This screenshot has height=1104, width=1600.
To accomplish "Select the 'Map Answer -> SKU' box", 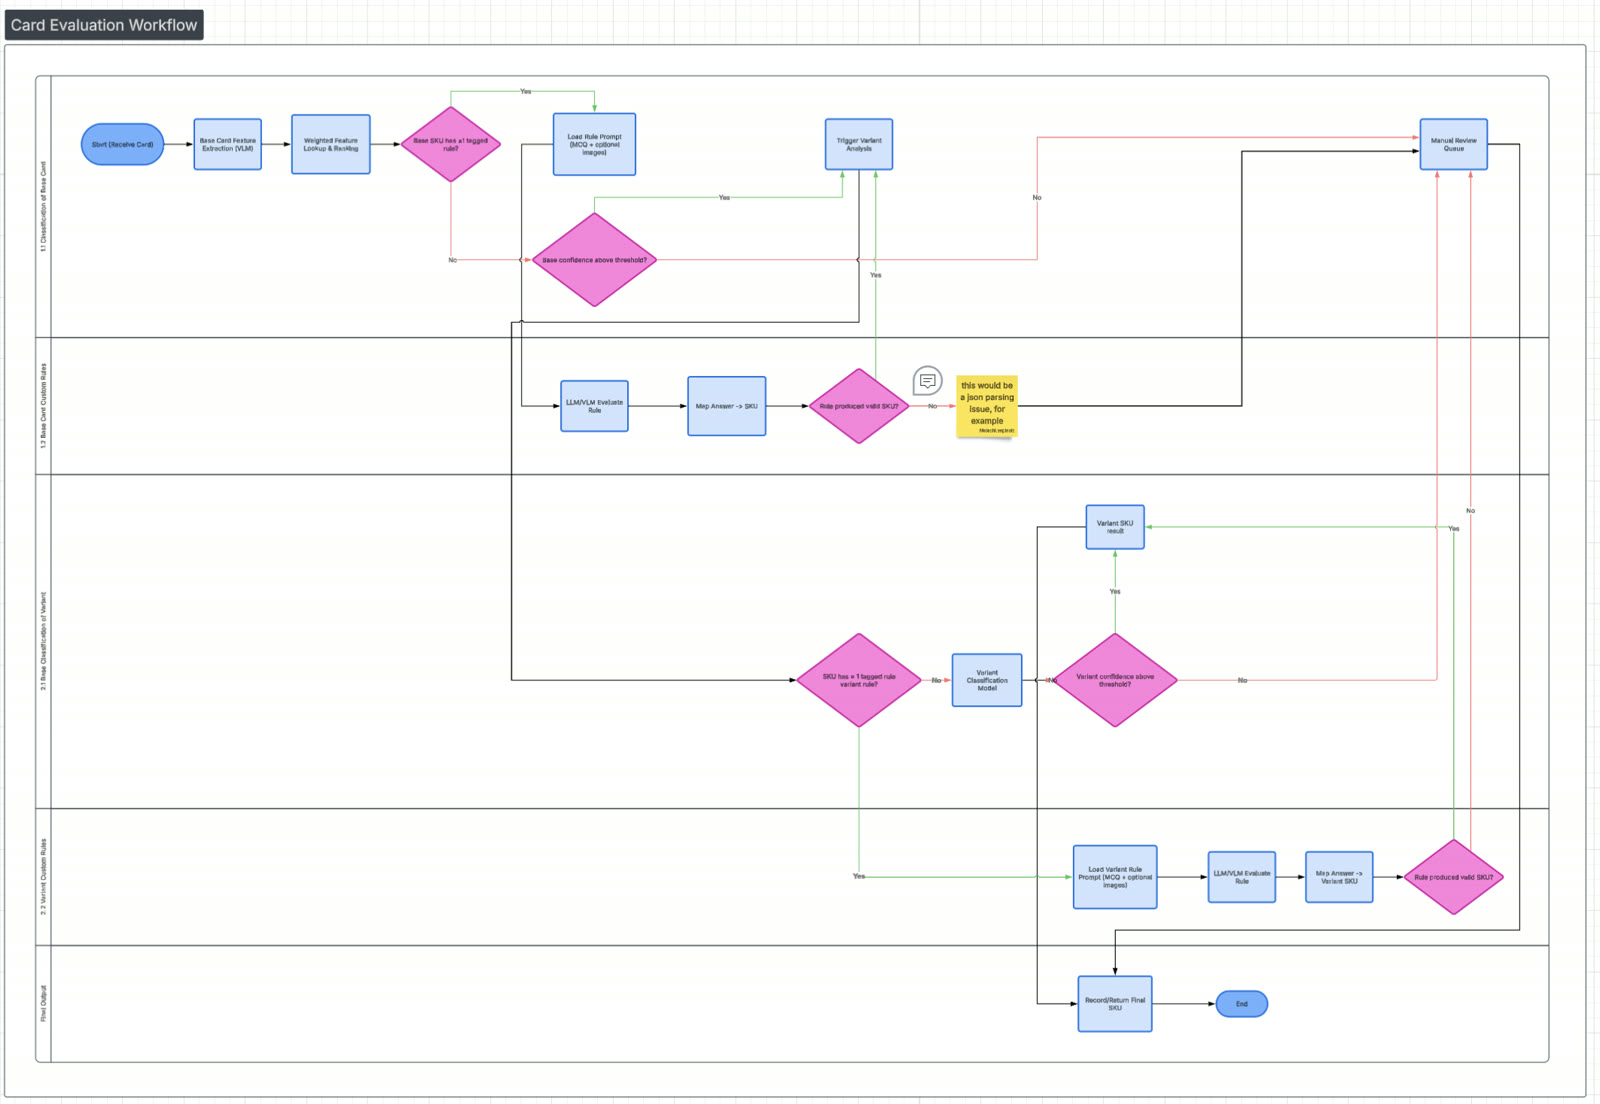I will click(727, 406).
